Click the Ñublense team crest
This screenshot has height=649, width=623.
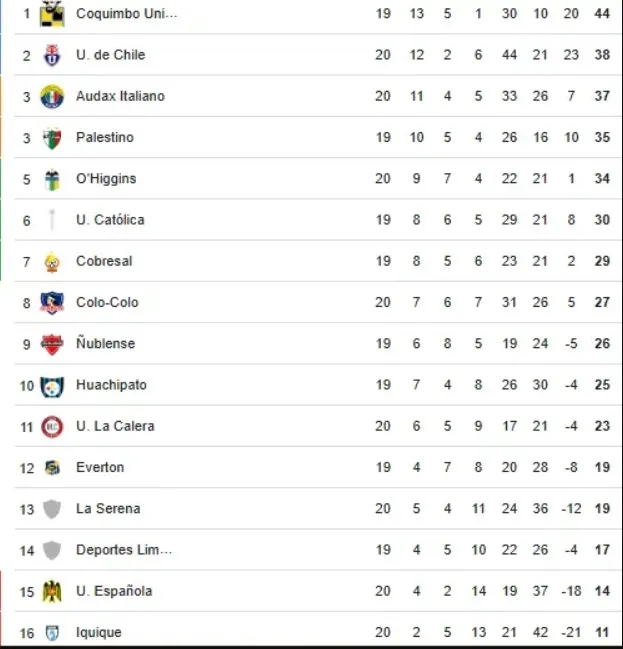tap(52, 344)
